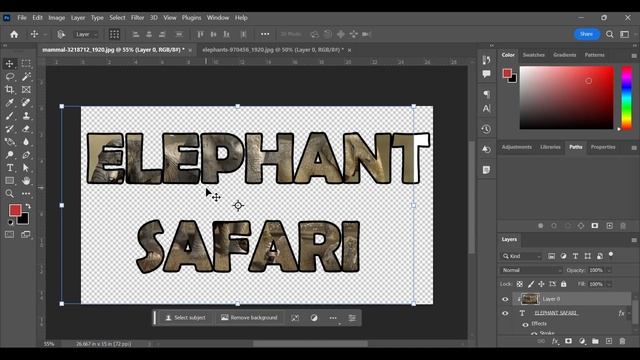Click the Share button
Image resolution: width=640 pixels, height=360 pixels.
[x=587, y=34]
